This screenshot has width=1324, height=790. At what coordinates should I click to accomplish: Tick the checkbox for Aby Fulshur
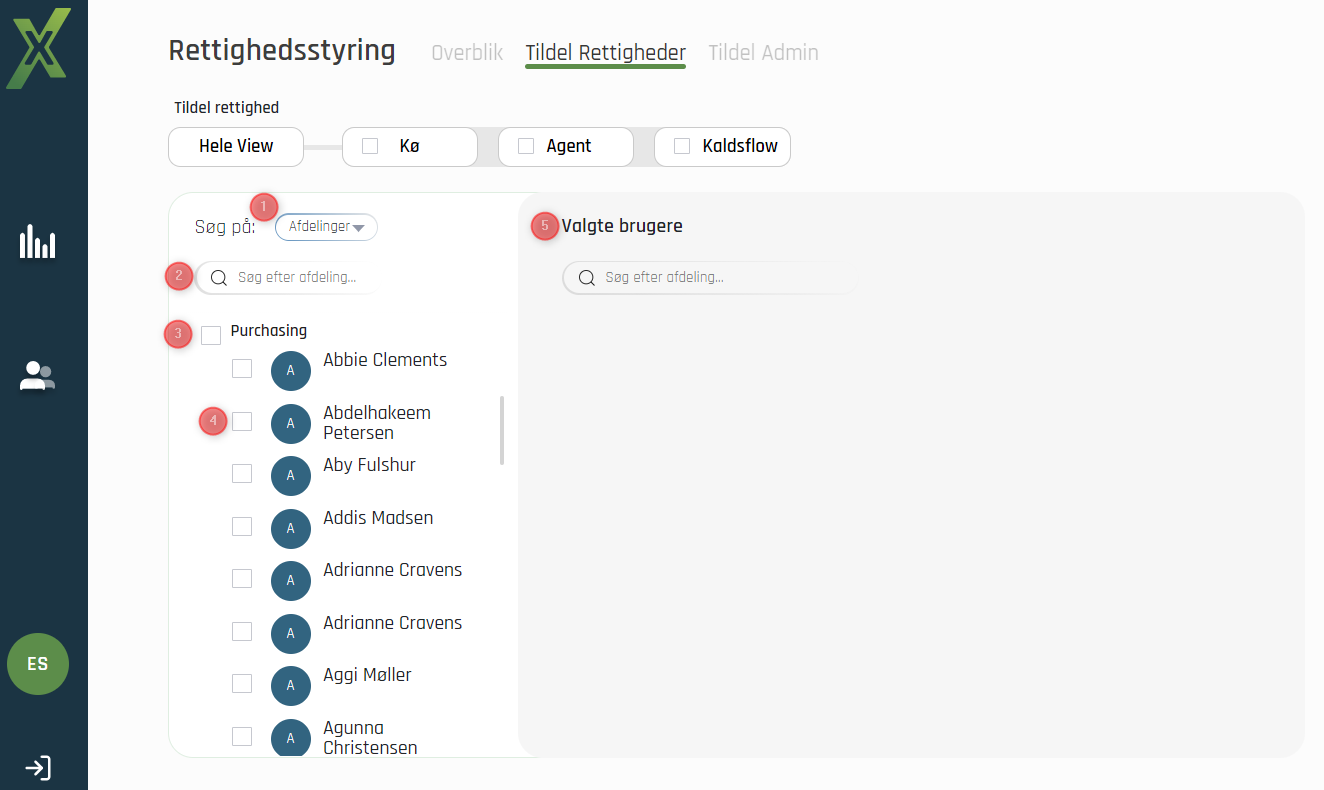click(x=242, y=474)
